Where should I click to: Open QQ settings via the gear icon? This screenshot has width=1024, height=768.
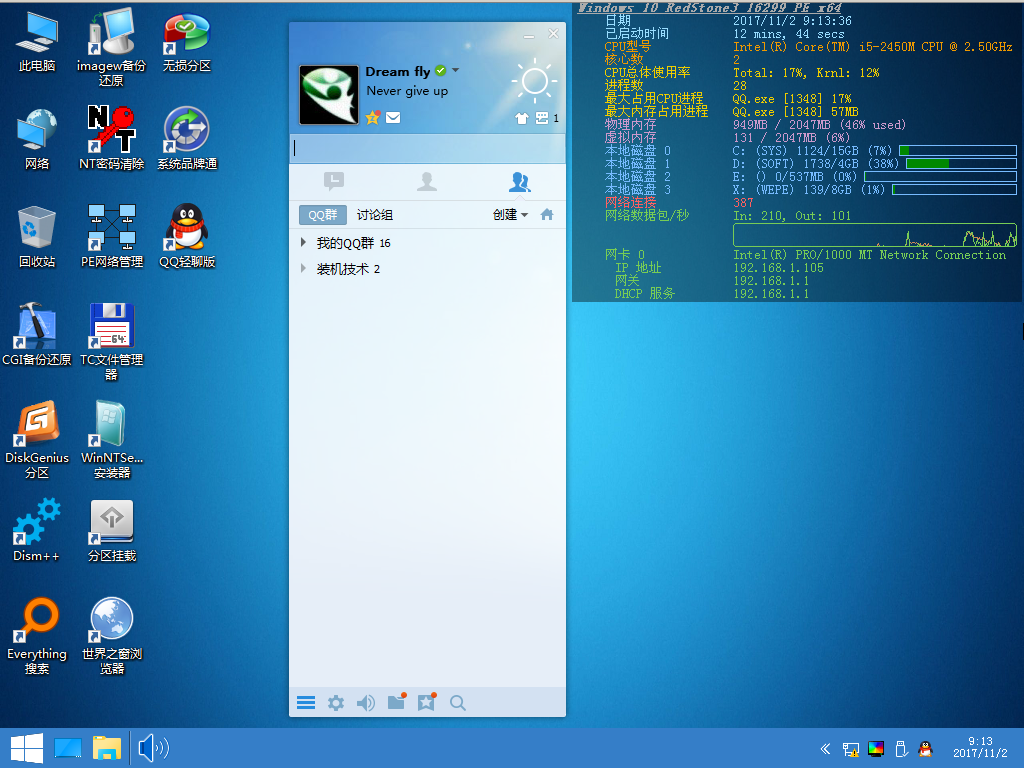[336, 703]
